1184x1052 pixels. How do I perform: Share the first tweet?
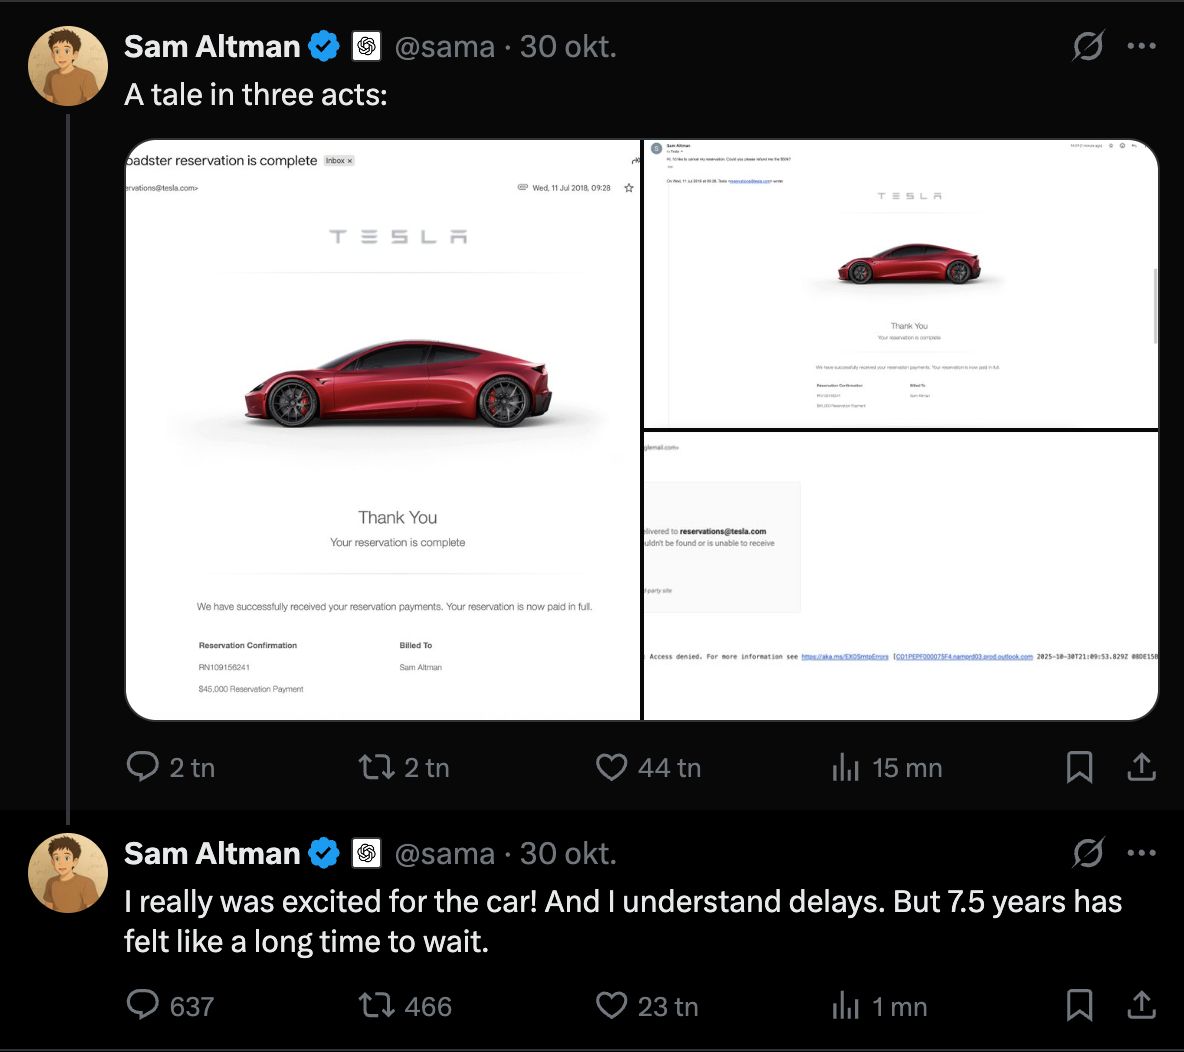pyautogui.click(x=1141, y=767)
